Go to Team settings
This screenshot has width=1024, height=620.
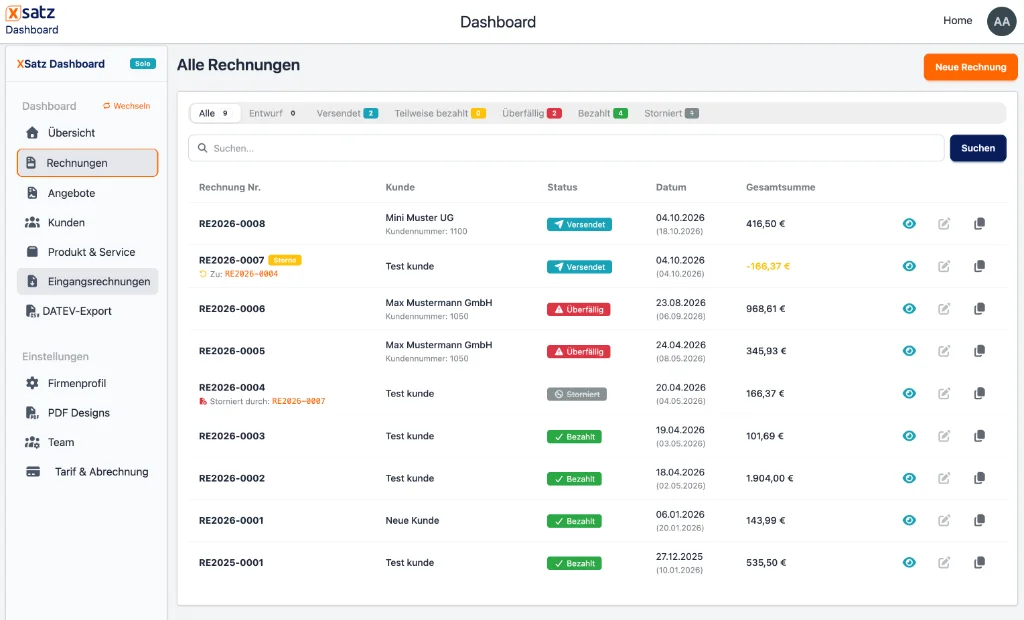88,442
